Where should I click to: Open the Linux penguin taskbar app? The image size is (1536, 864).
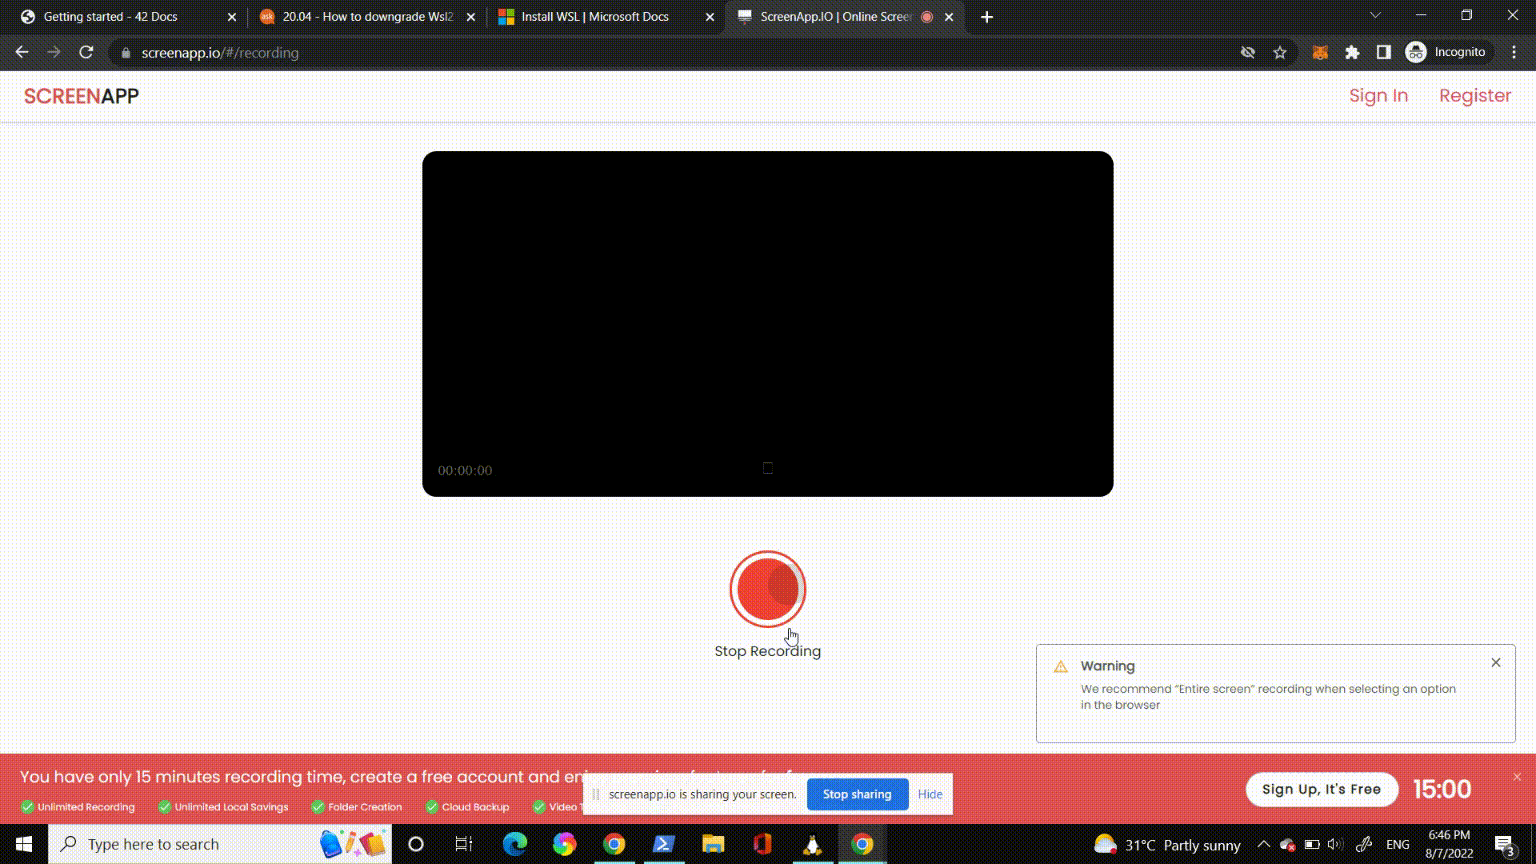[x=812, y=844]
